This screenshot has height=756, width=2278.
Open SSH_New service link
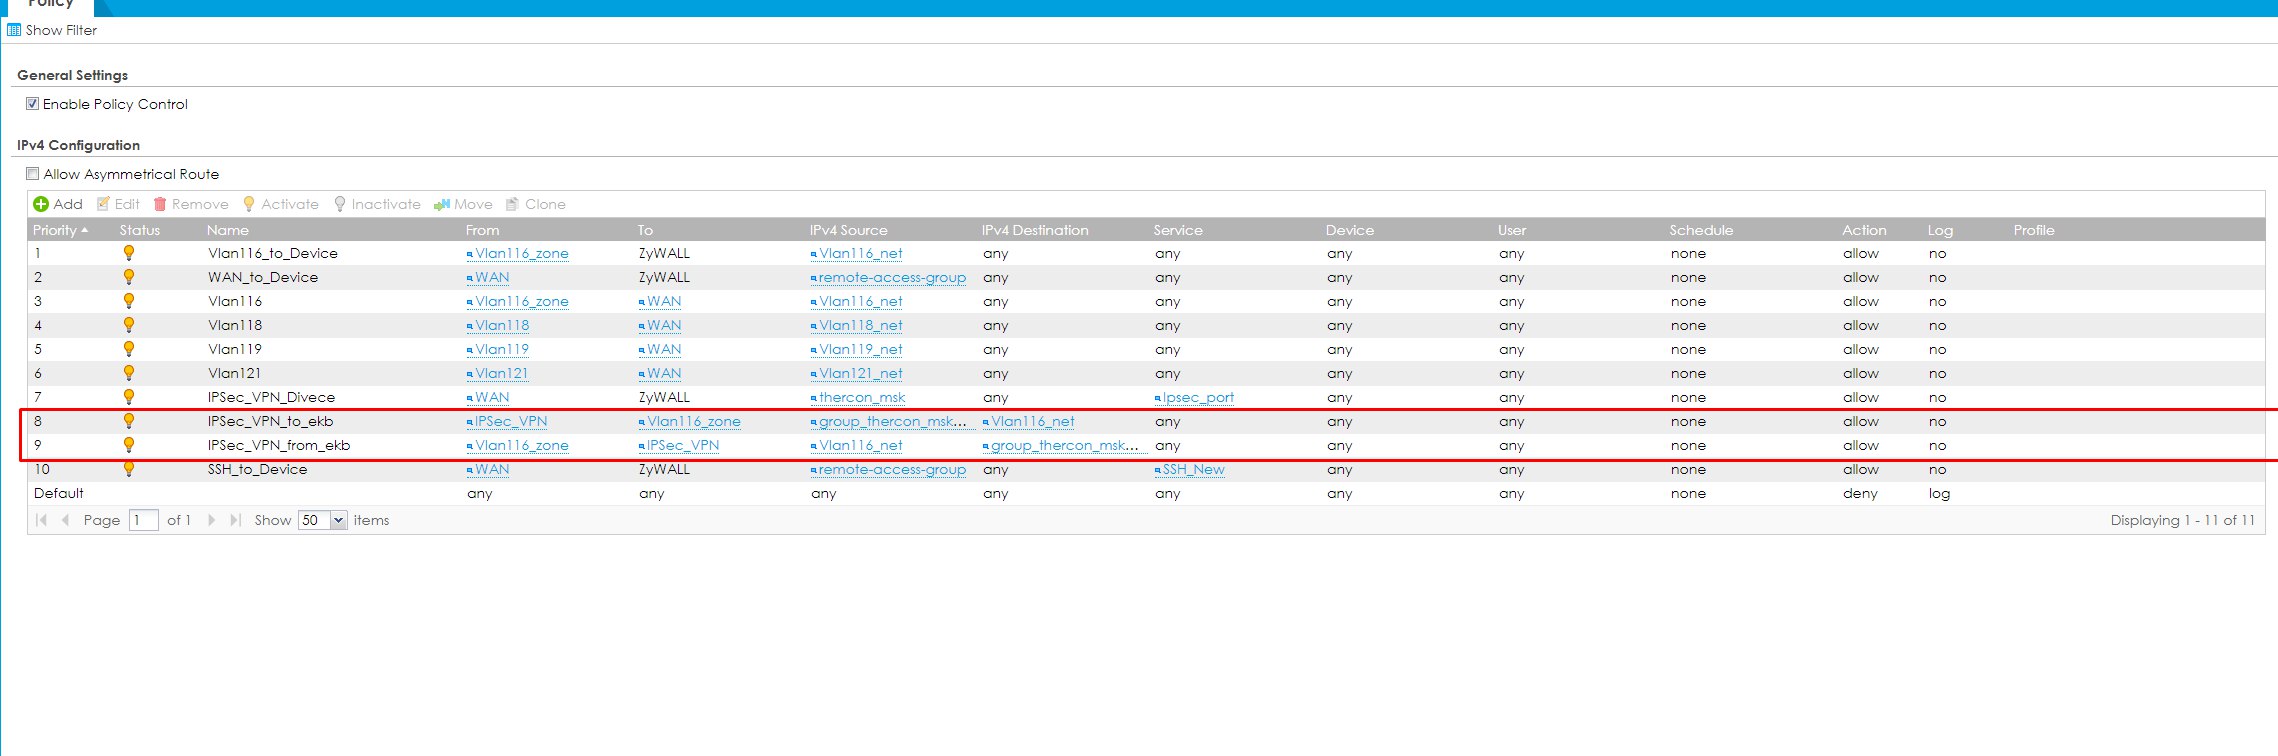[x=1193, y=470]
